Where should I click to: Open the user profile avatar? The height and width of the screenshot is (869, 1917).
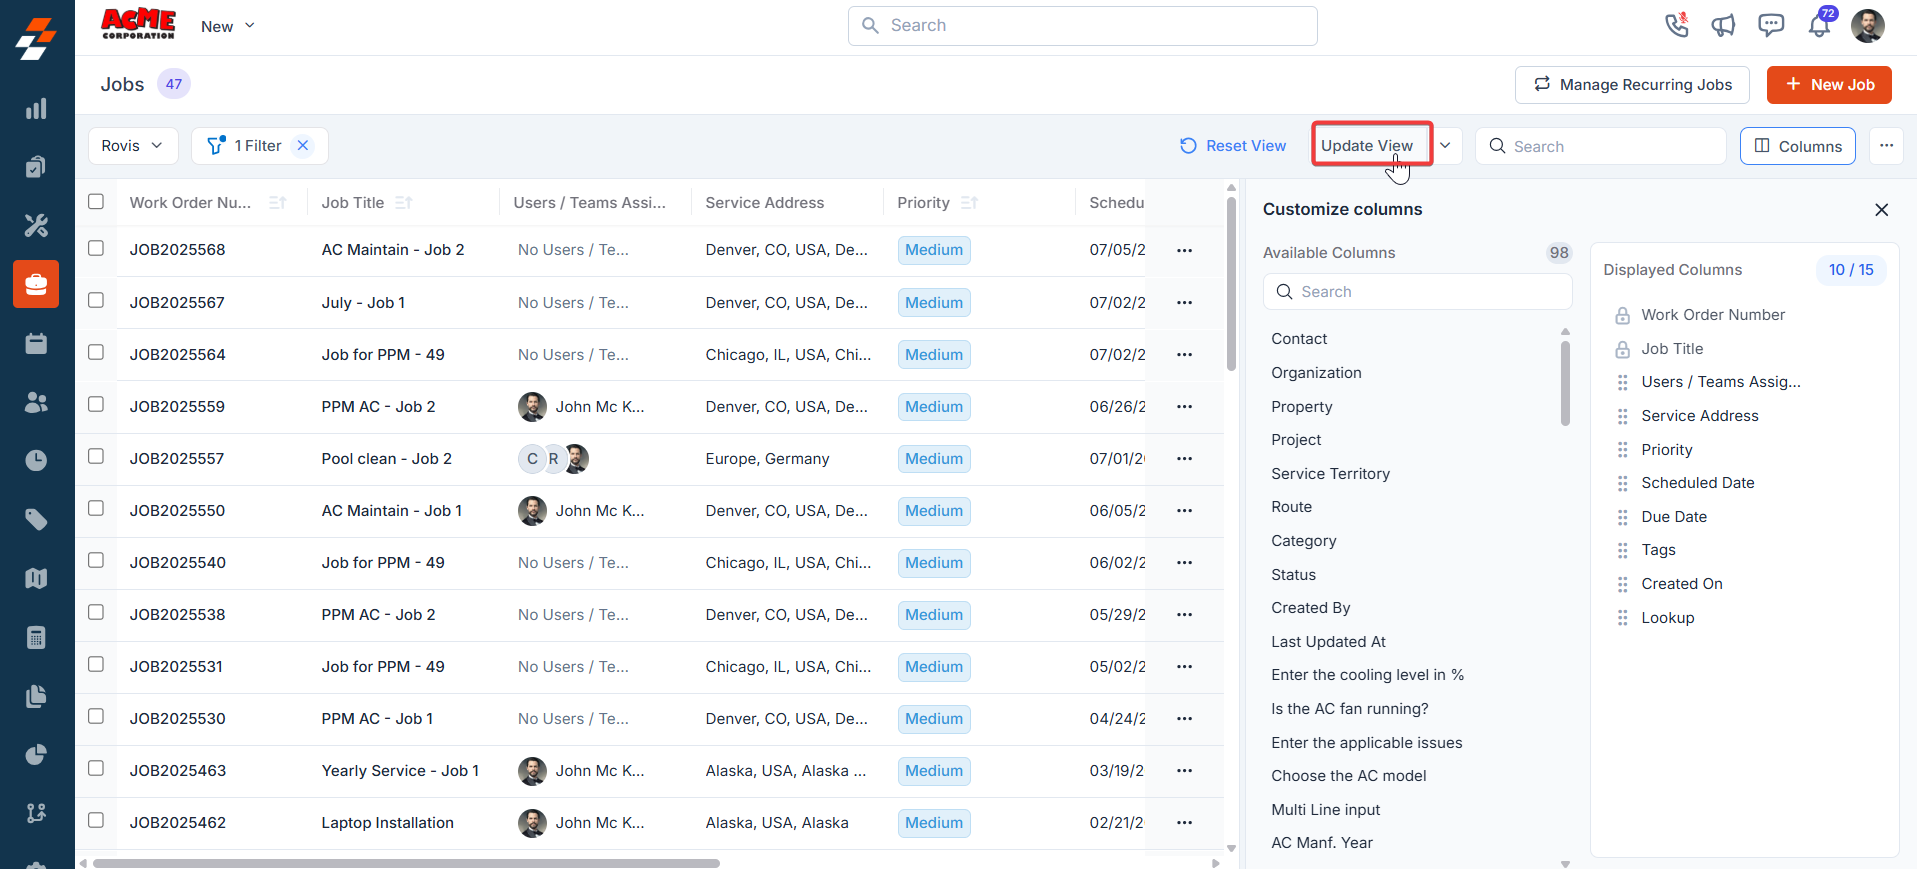(1867, 25)
